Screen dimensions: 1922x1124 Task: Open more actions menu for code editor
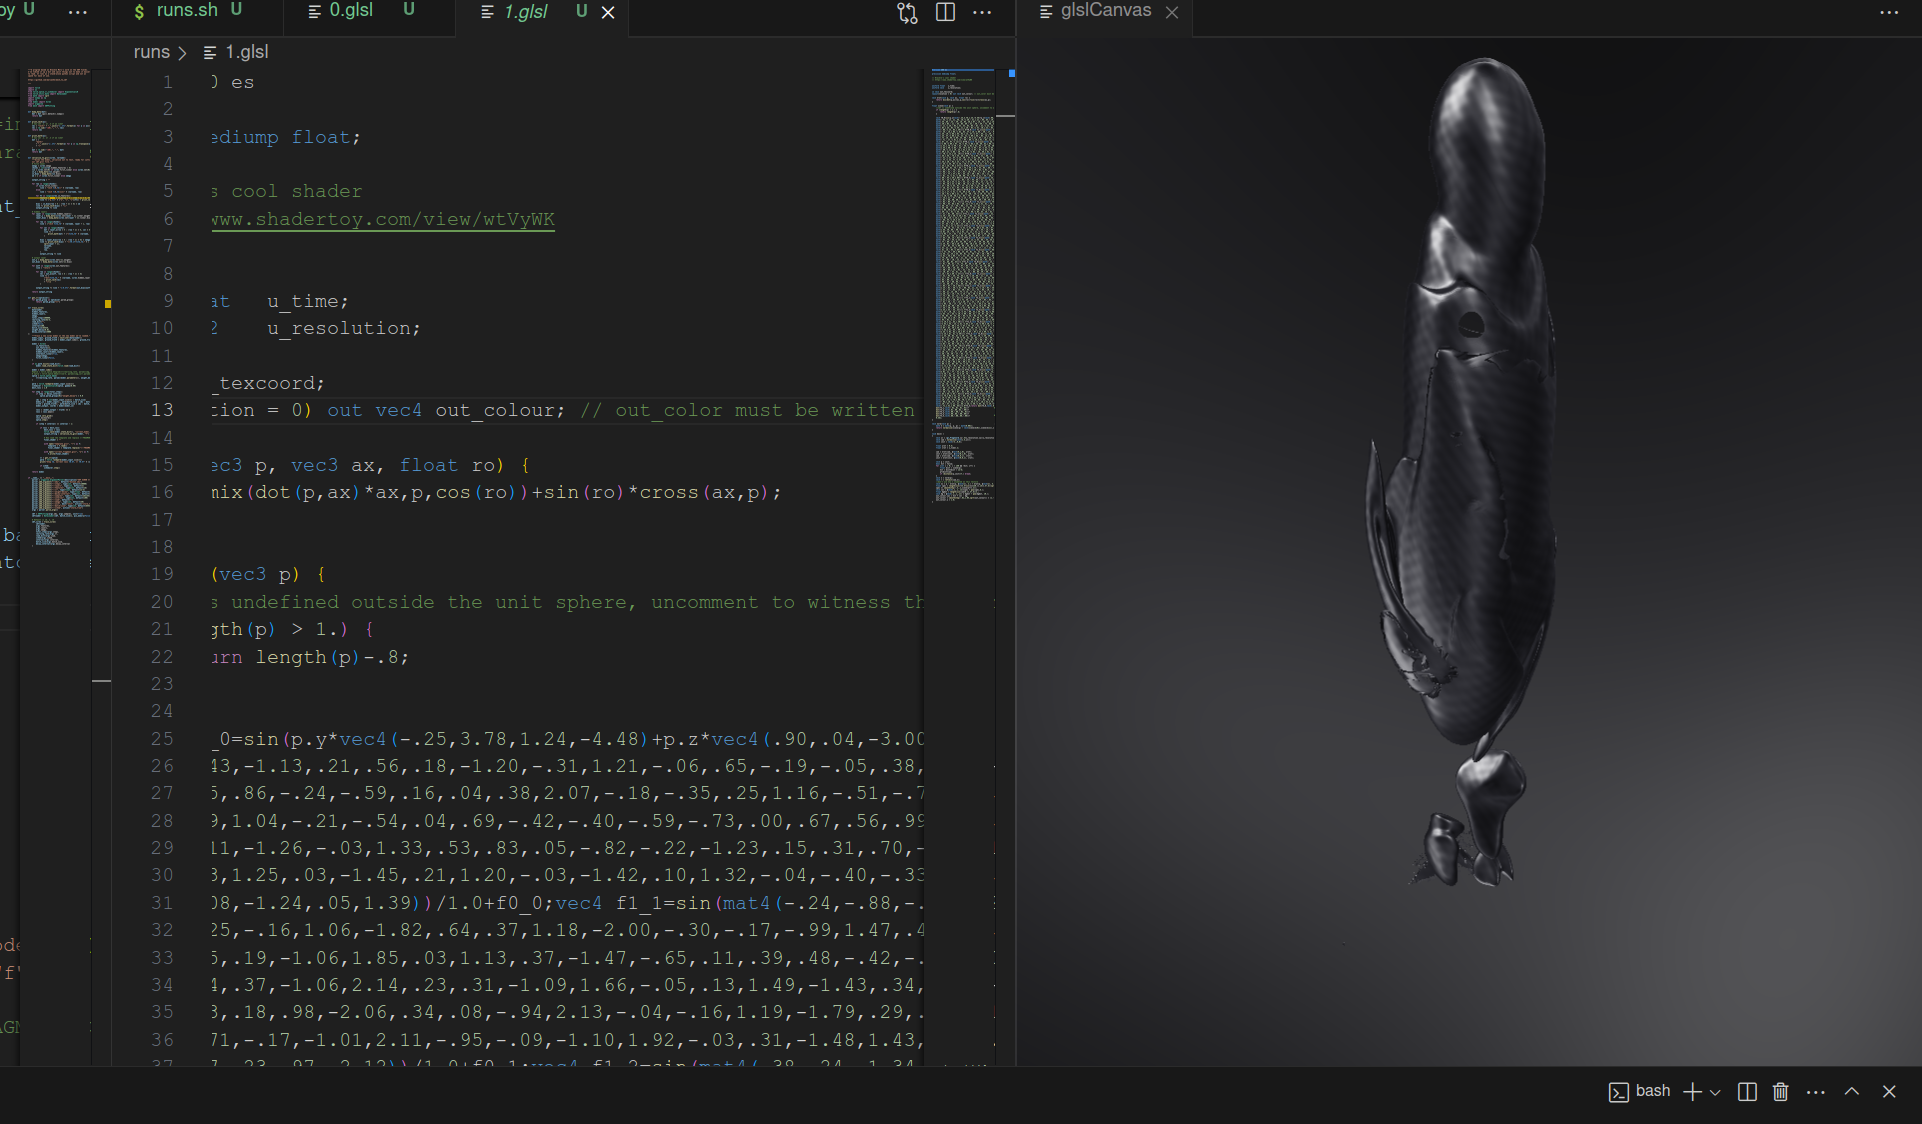[983, 12]
